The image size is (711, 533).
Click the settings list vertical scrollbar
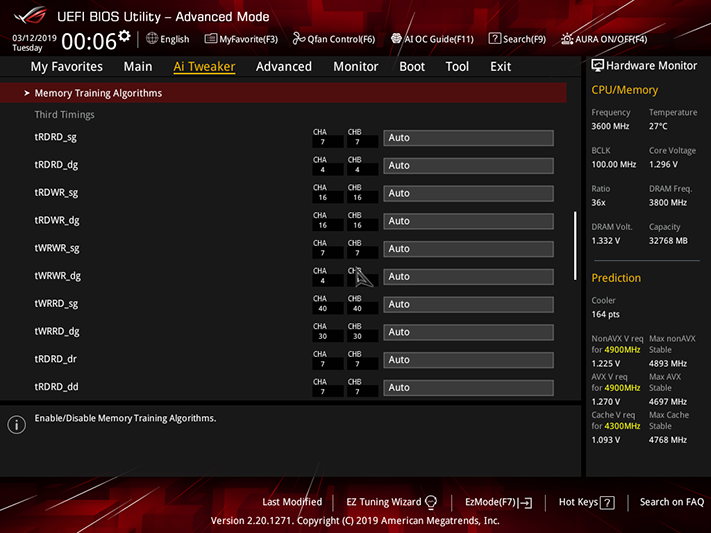click(x=575, y=245)
